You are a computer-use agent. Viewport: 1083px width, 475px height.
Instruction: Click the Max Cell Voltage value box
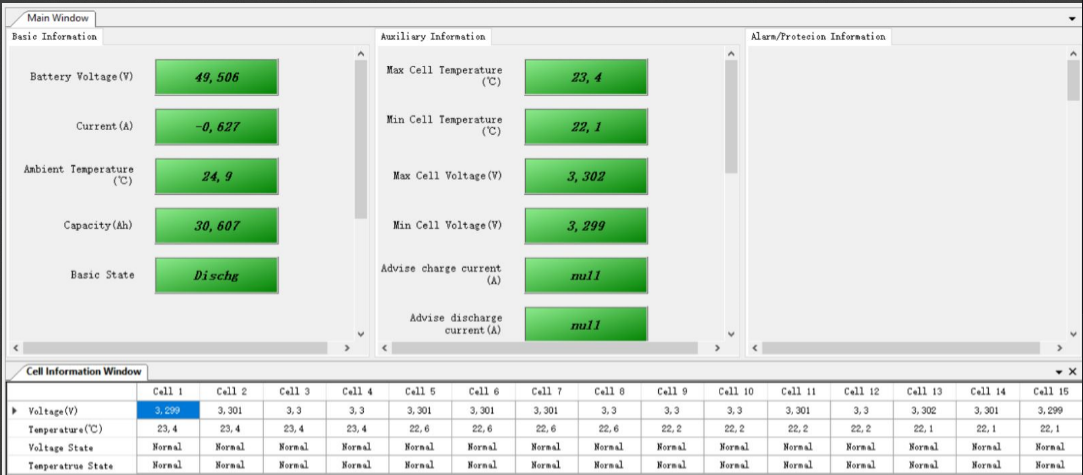point(586,176)
